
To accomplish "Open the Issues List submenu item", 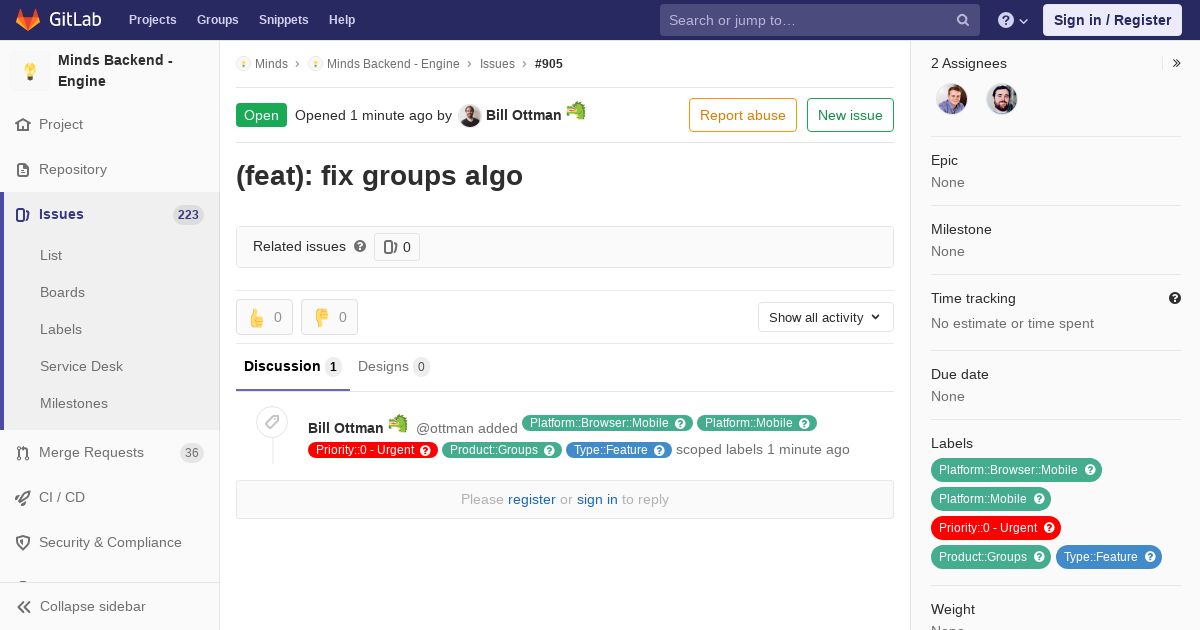I will click(x=51, y=255).
